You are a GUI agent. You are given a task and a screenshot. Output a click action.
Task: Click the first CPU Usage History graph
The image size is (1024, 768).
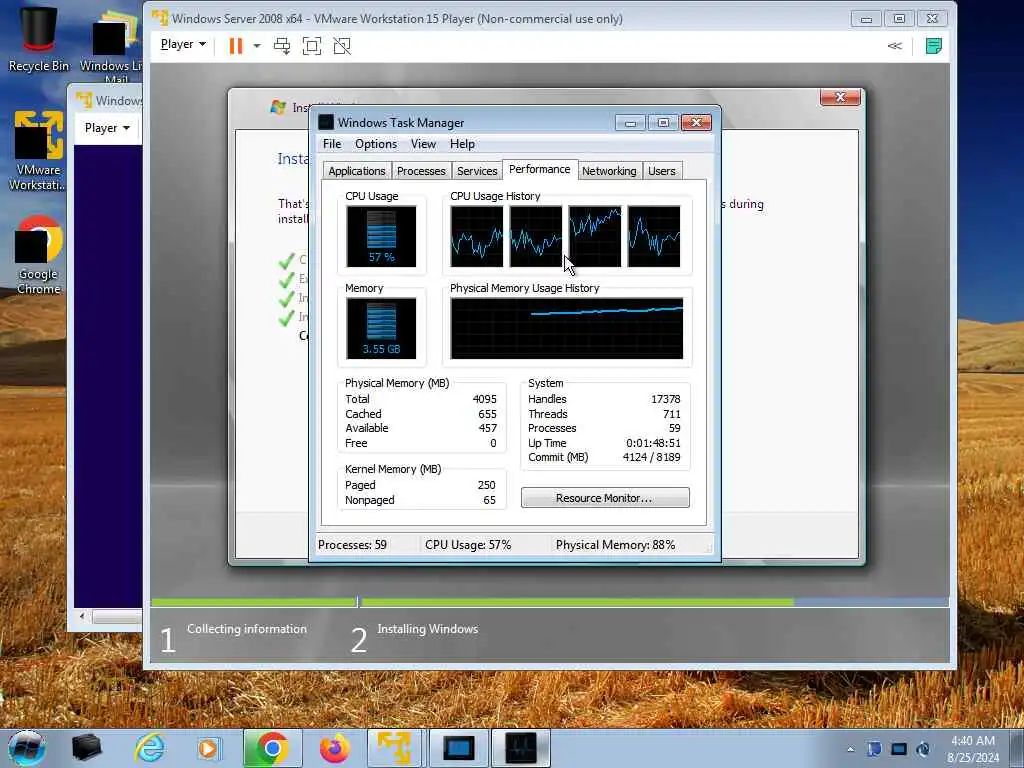point(477,236)
